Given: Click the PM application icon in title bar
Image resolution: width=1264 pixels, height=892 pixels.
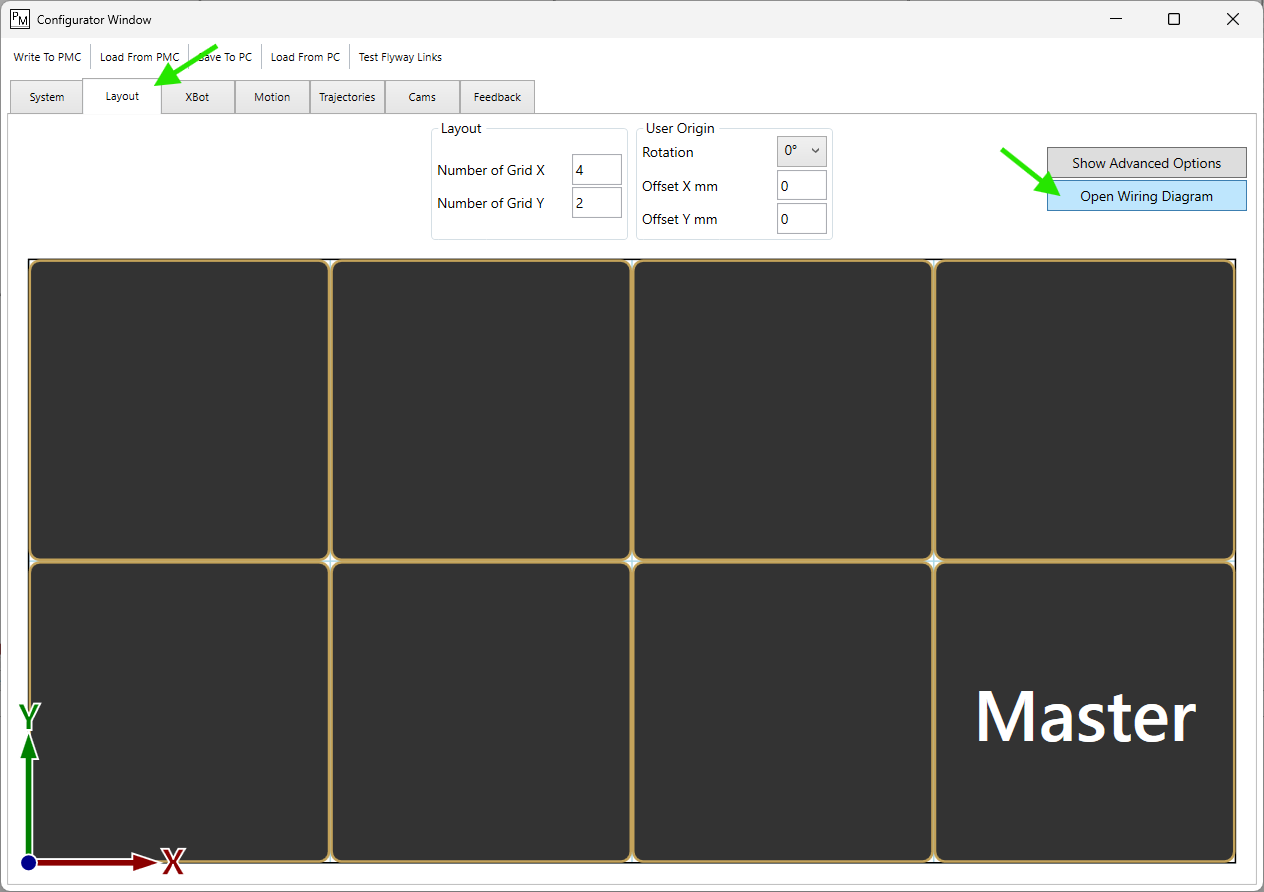Looking at the screenshot, I should click(x=20, y=19).
